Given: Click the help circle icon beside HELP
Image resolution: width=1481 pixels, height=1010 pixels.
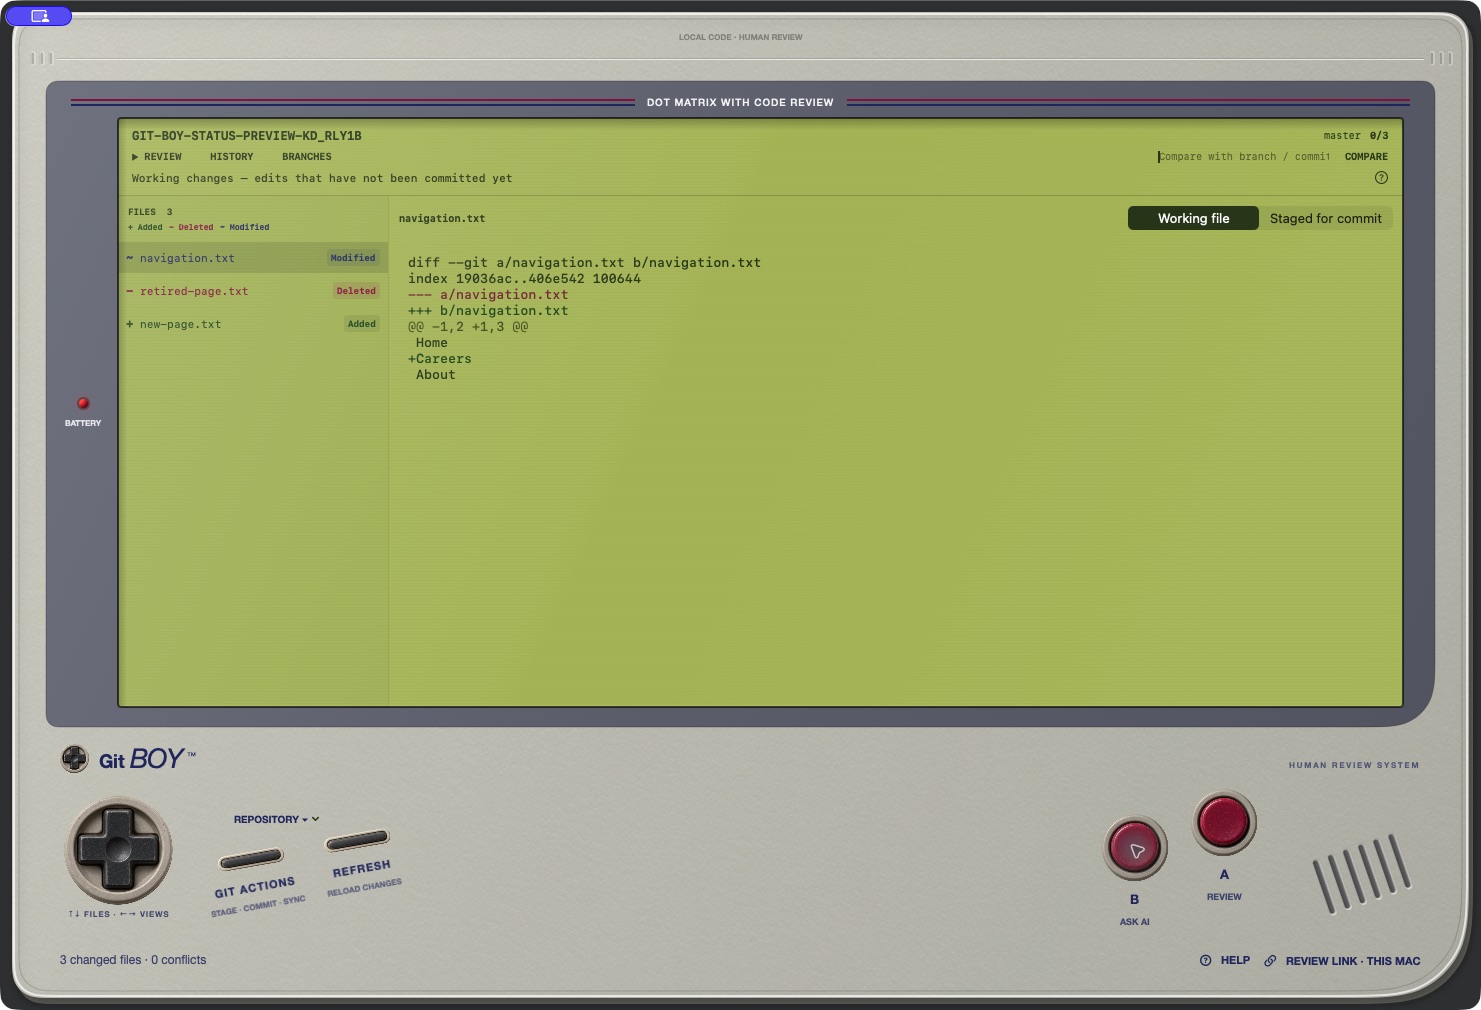Looking at the screenshot, I should pos(1205,961).
